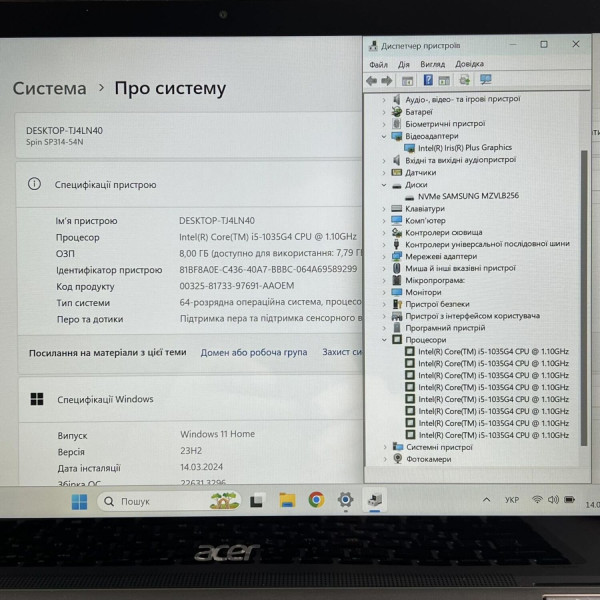The image size is (600, 600).
Task: Show hidden tray icons chevron
Action: pyautogui.click(x=486, y=500)
